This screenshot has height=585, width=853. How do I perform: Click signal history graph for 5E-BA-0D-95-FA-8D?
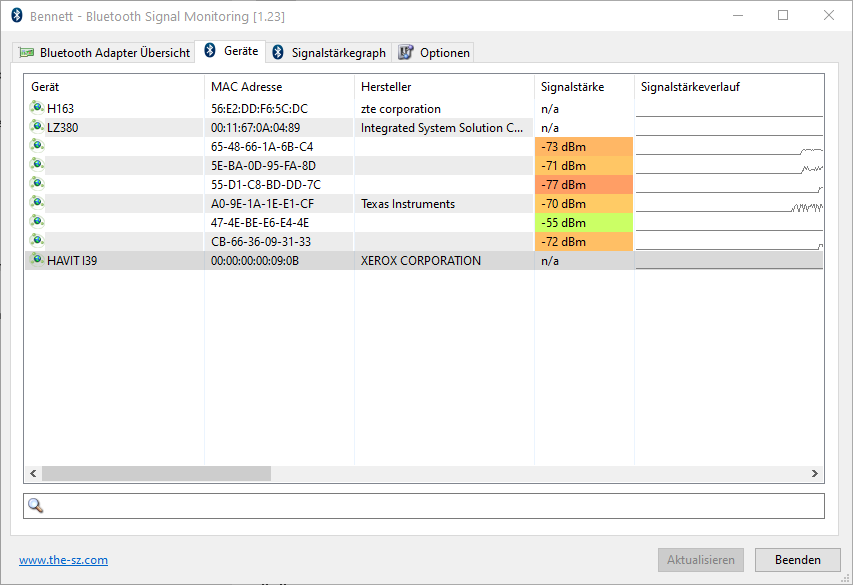click(729, 166)
